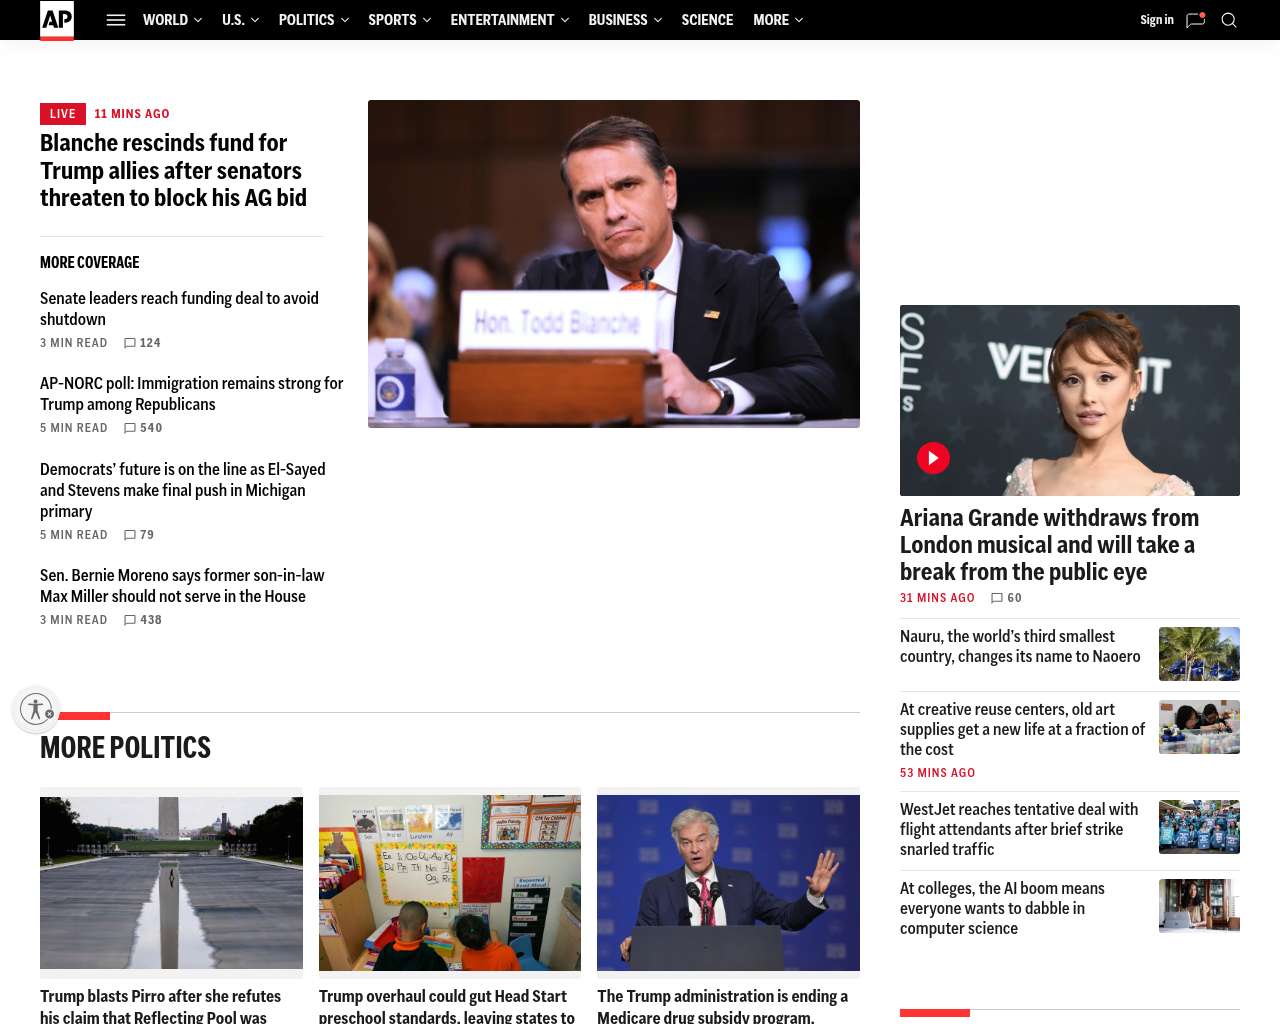Read Trump overhaul Head Start headline
The image size is (1280, 1024).
pos(447,1006)
